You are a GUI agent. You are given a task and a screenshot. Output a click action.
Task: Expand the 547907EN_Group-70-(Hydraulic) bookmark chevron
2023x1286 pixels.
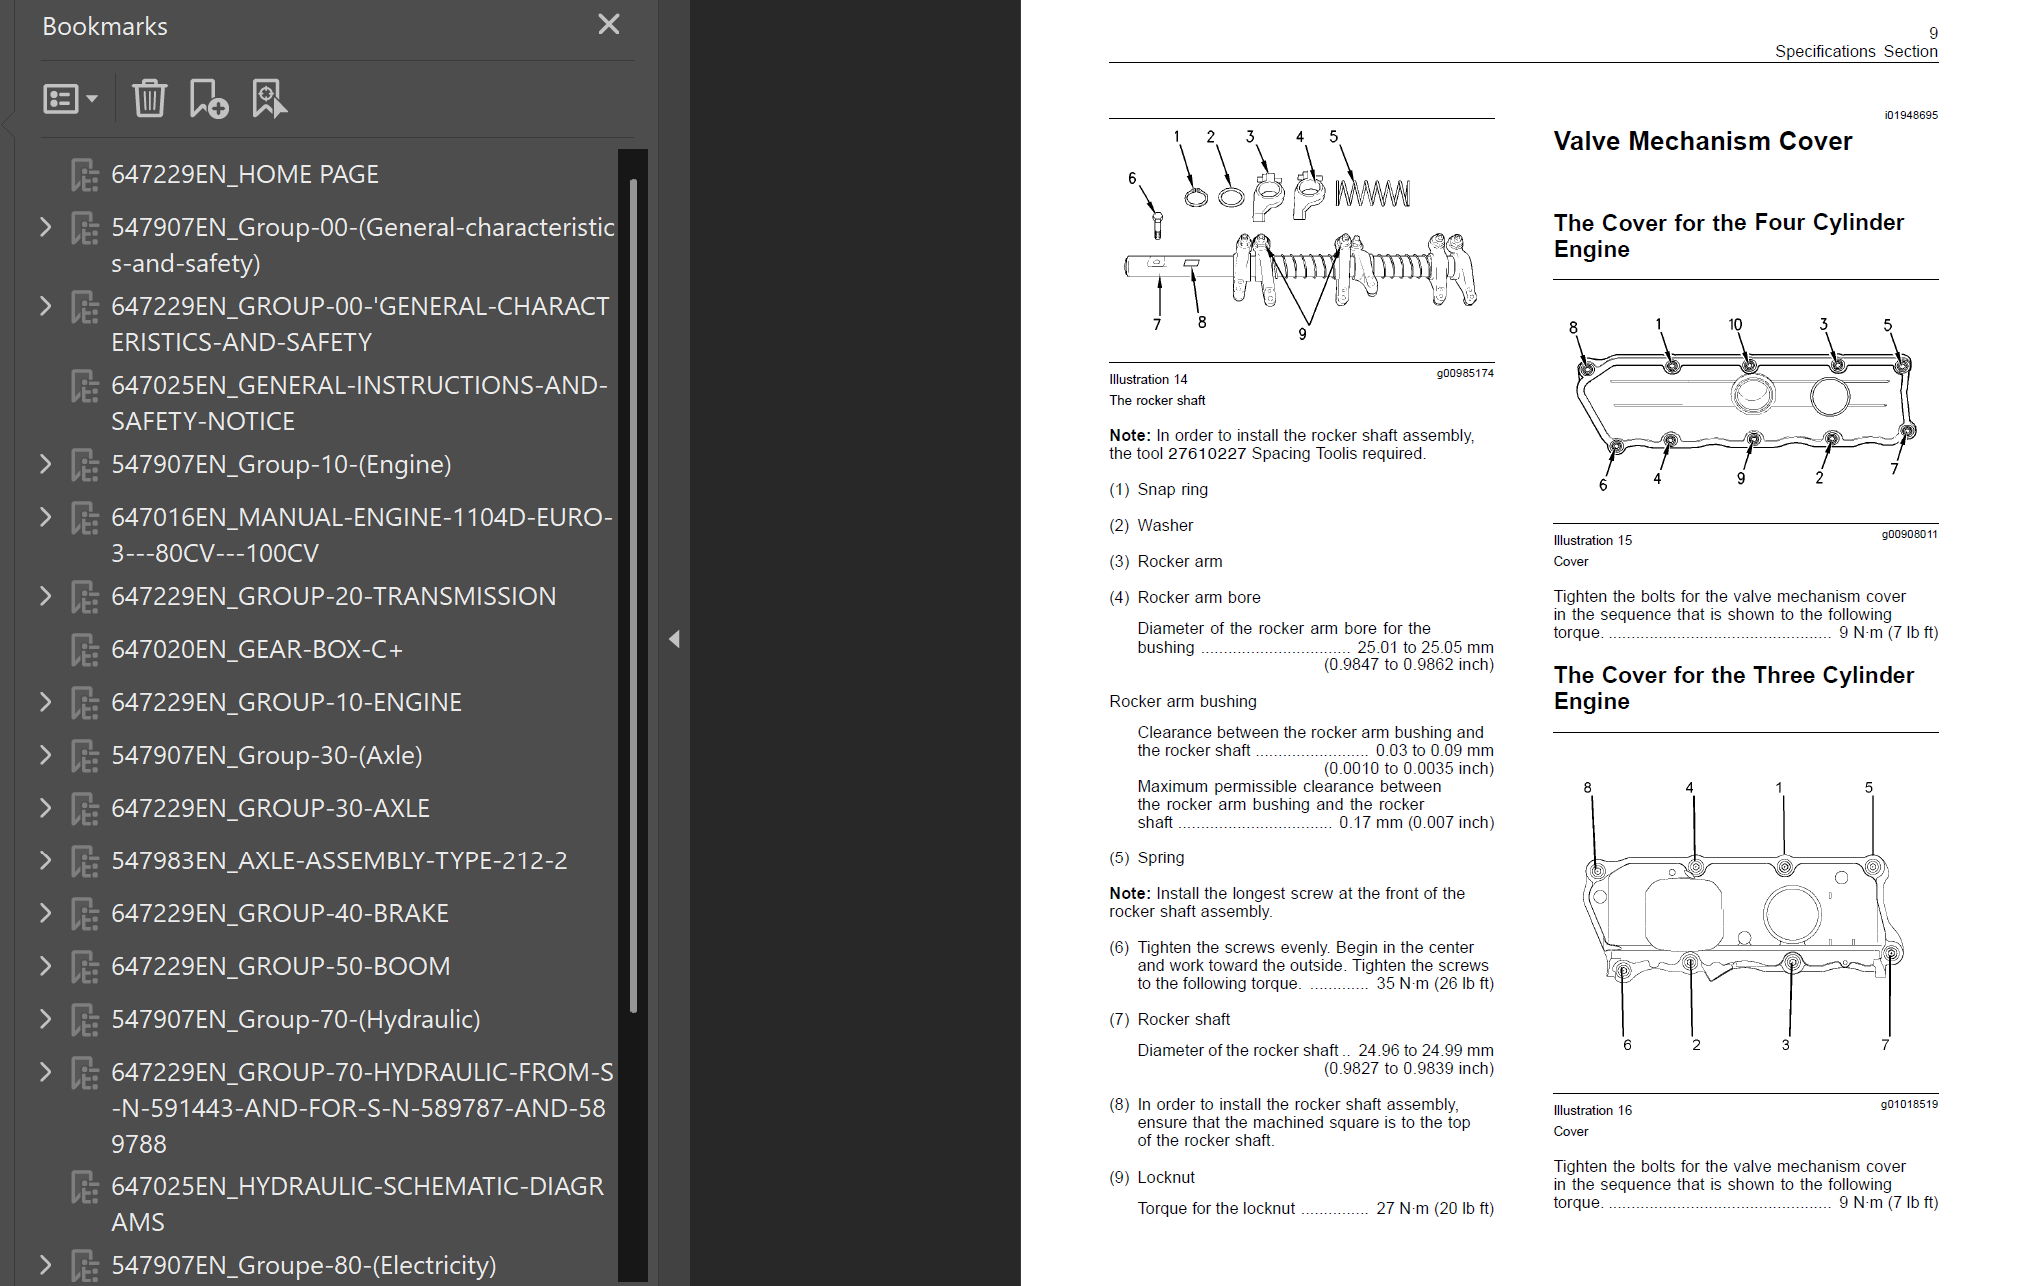(x=45, y=1019)
